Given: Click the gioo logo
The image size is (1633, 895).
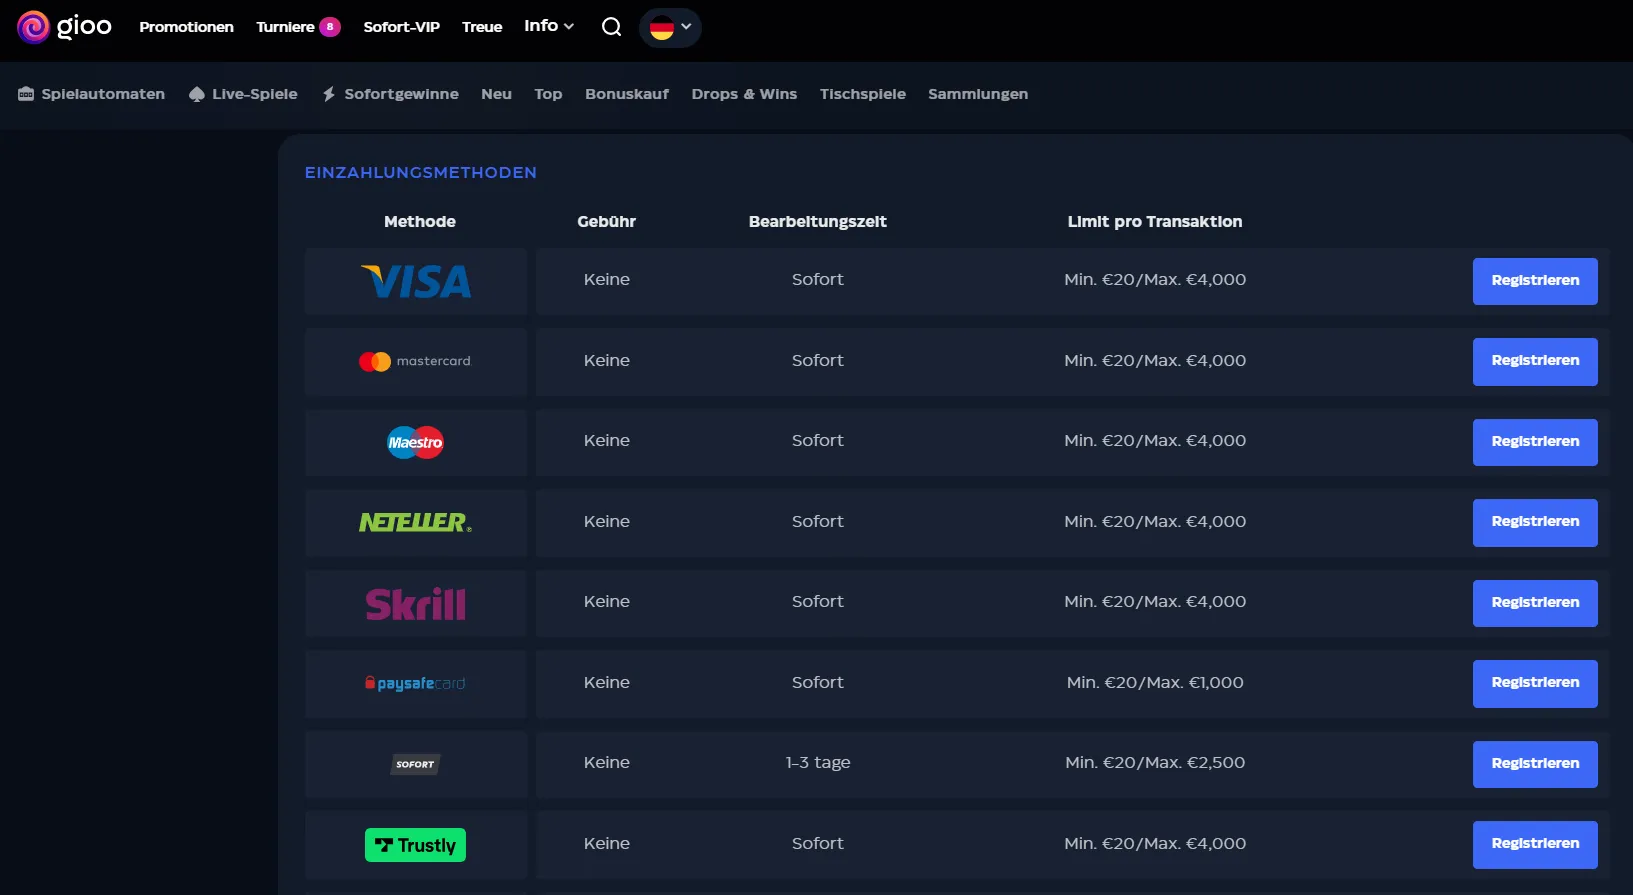Looking at the screenshot, I should coord(64,27).
